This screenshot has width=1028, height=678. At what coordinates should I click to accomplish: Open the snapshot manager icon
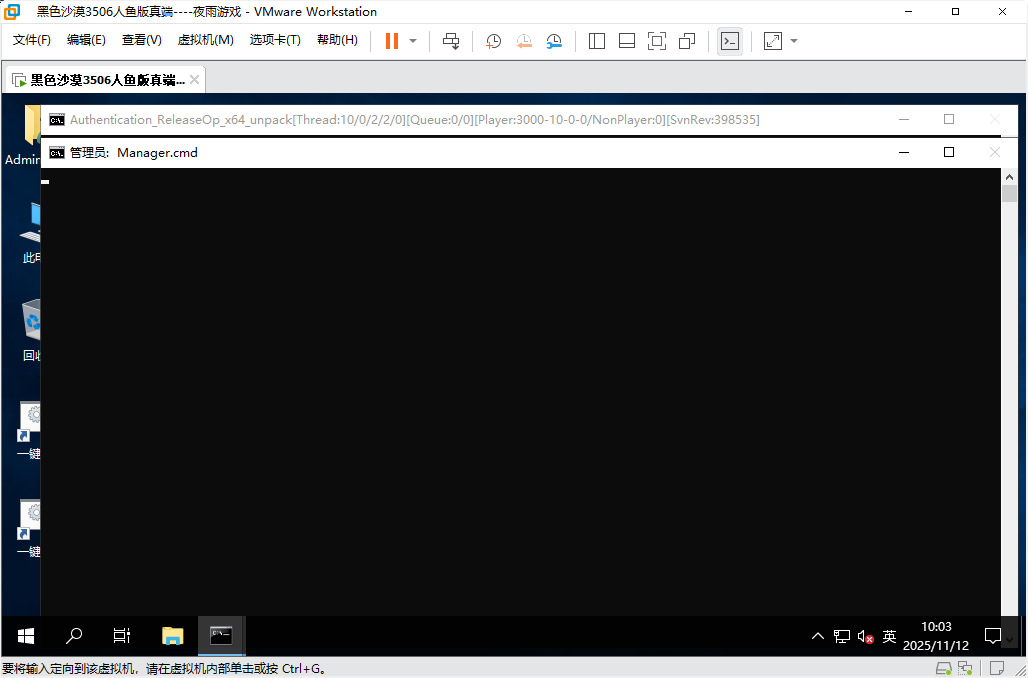point(554,41)
